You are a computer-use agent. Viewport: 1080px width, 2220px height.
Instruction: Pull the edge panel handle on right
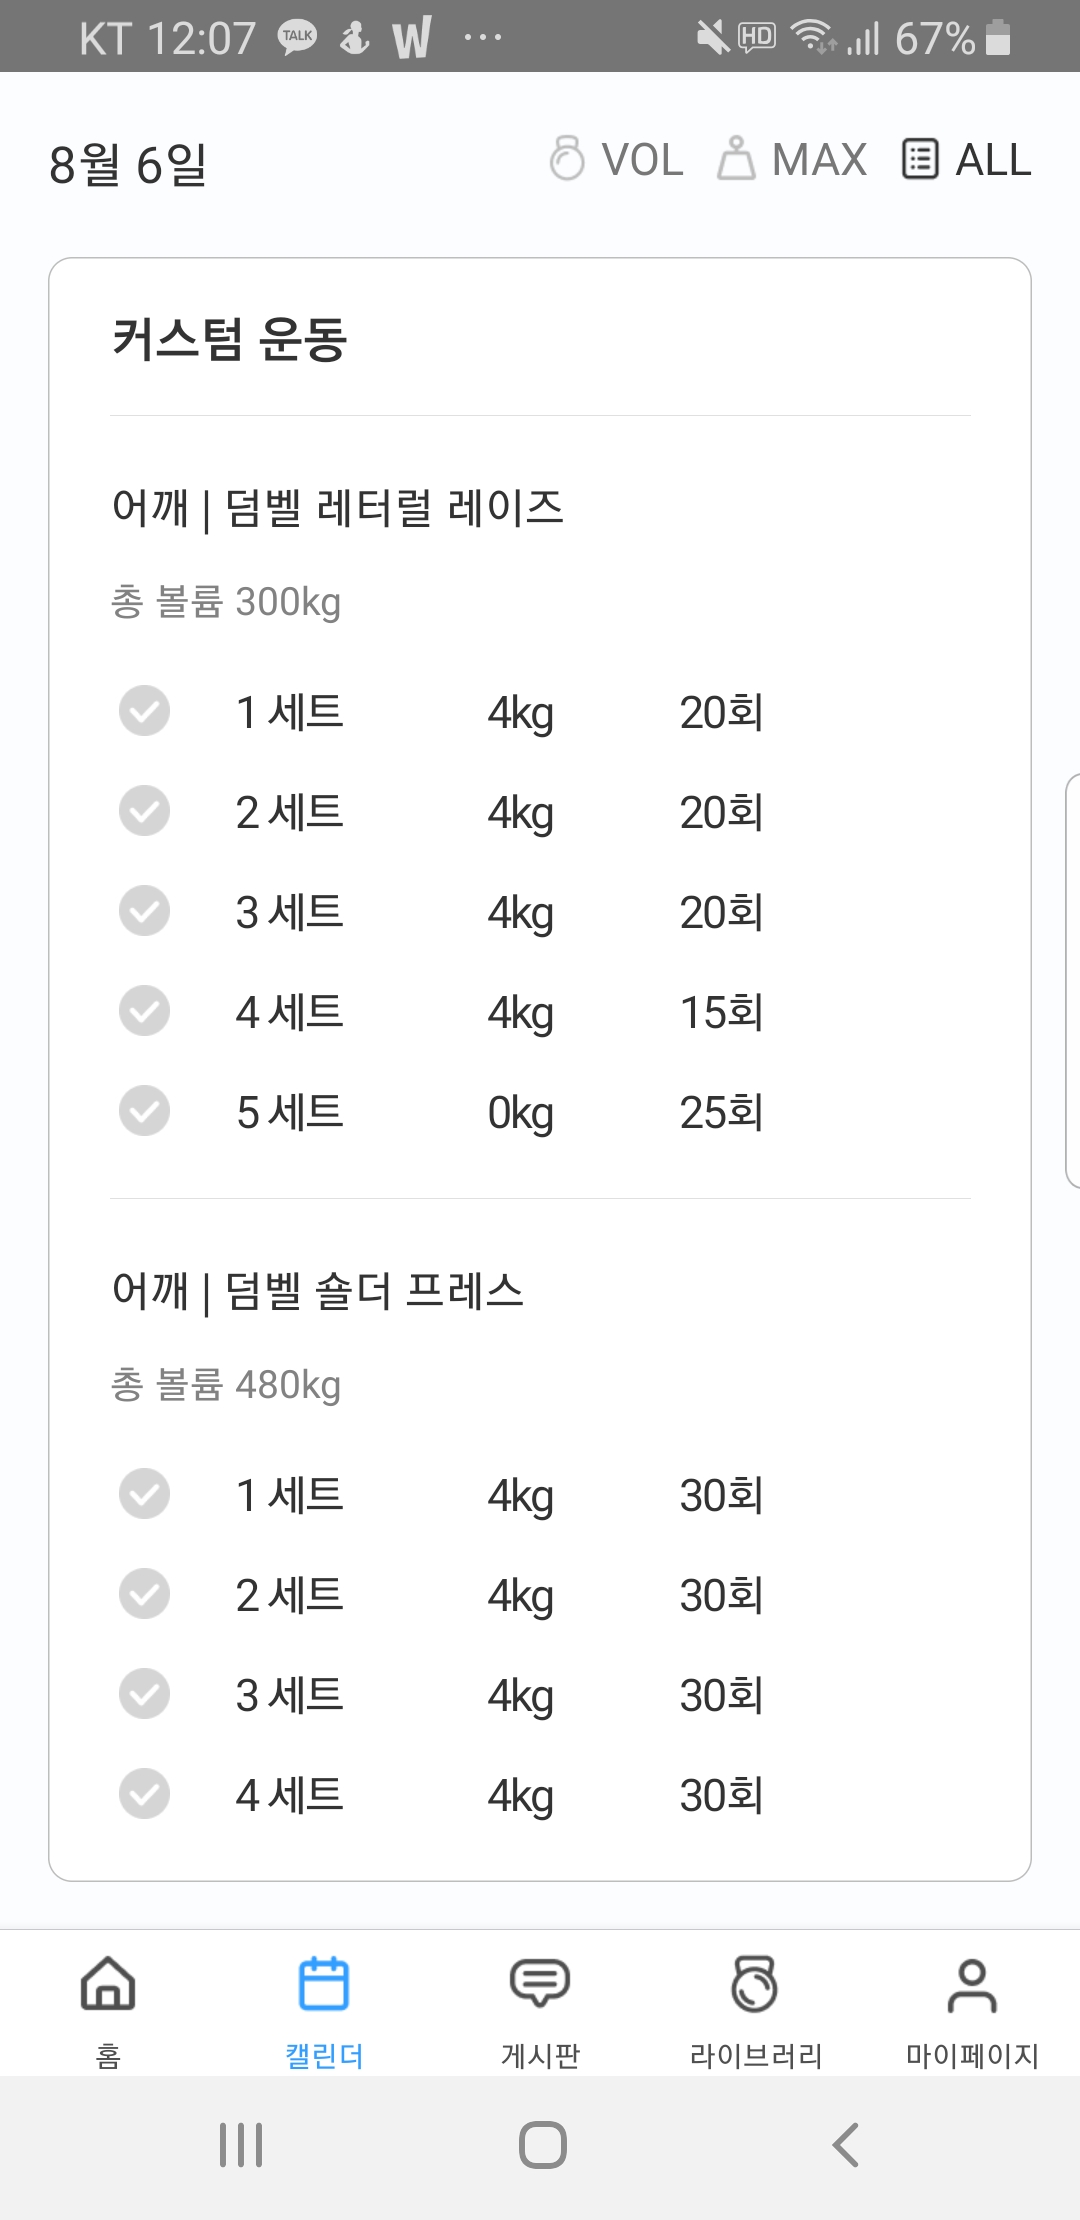pyautogui.click(x=1072, y=980)
